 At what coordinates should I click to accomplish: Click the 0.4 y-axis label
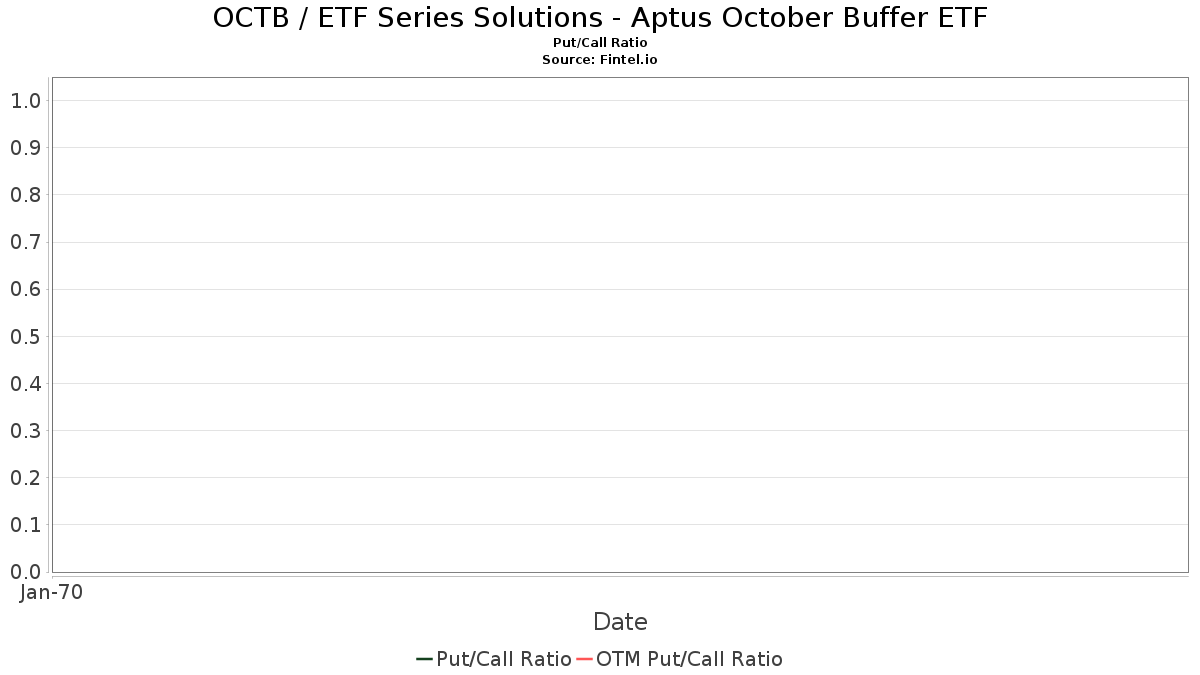[x=25, y=384]
